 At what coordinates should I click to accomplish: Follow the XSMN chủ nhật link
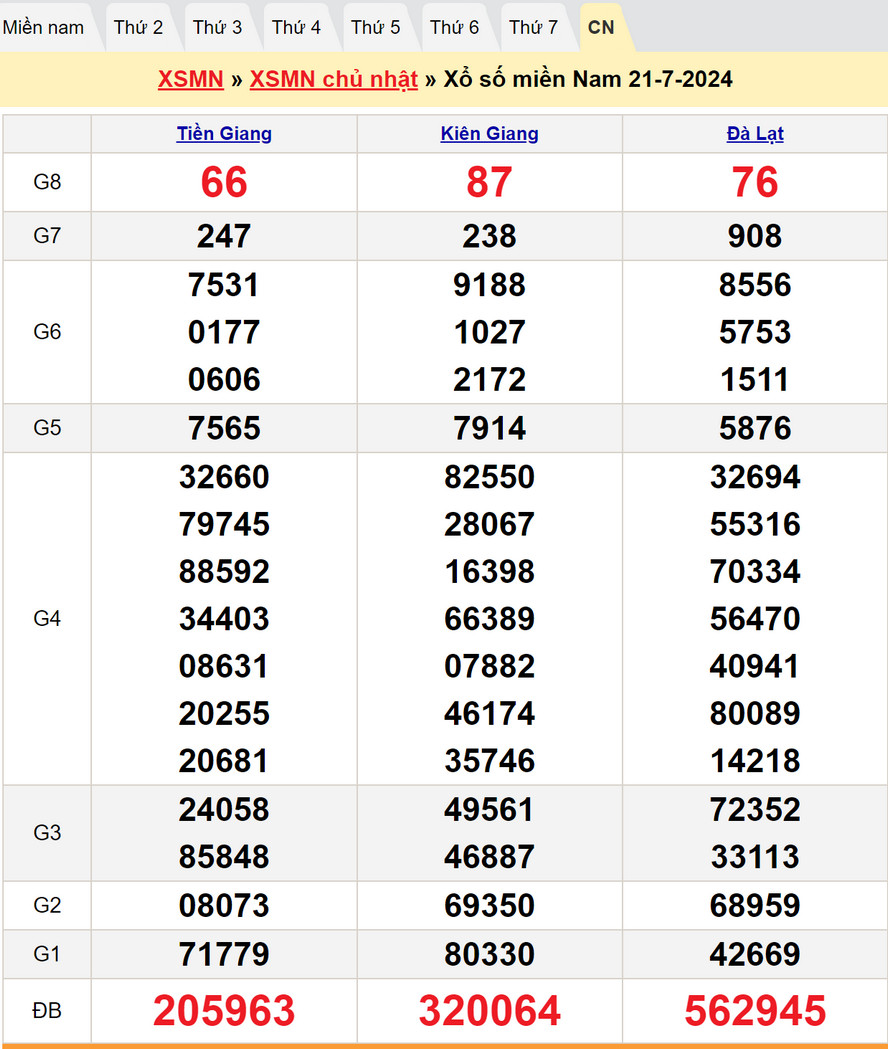(333, 79)
